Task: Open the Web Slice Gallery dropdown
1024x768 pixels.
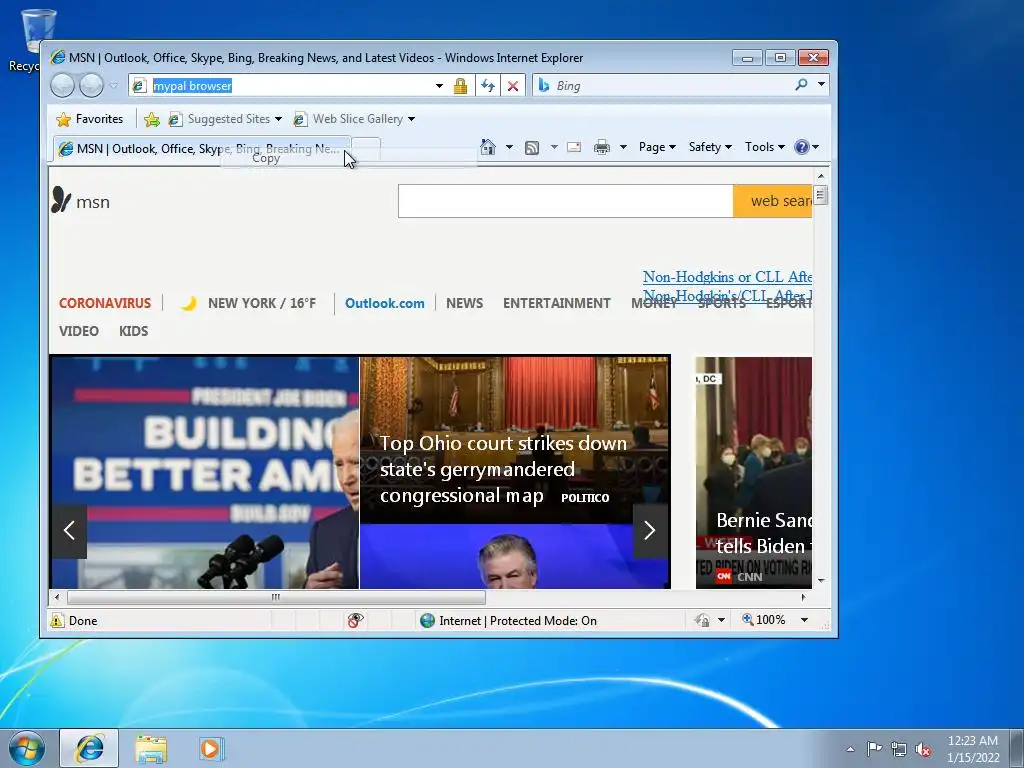Action: [354, 119]
